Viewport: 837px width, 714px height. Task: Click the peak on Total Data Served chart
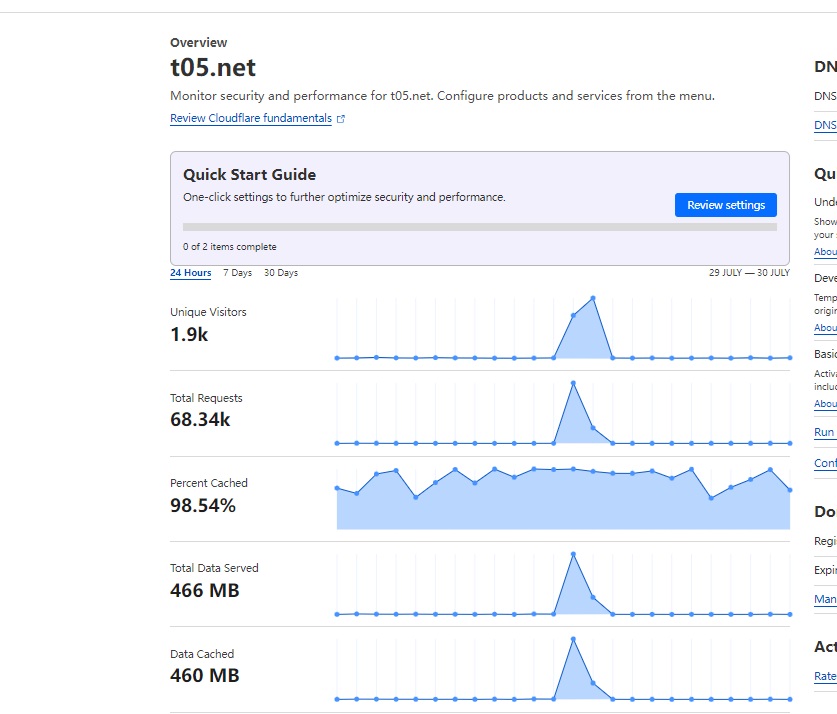tap(573, 553)
